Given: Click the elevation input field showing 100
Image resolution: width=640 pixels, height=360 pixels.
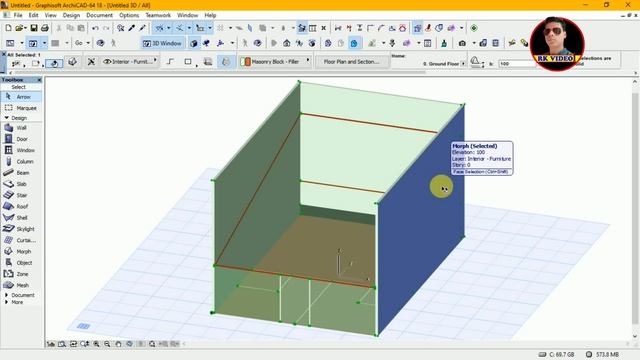Looking at the screenshot, I should [x=516, y=64].
